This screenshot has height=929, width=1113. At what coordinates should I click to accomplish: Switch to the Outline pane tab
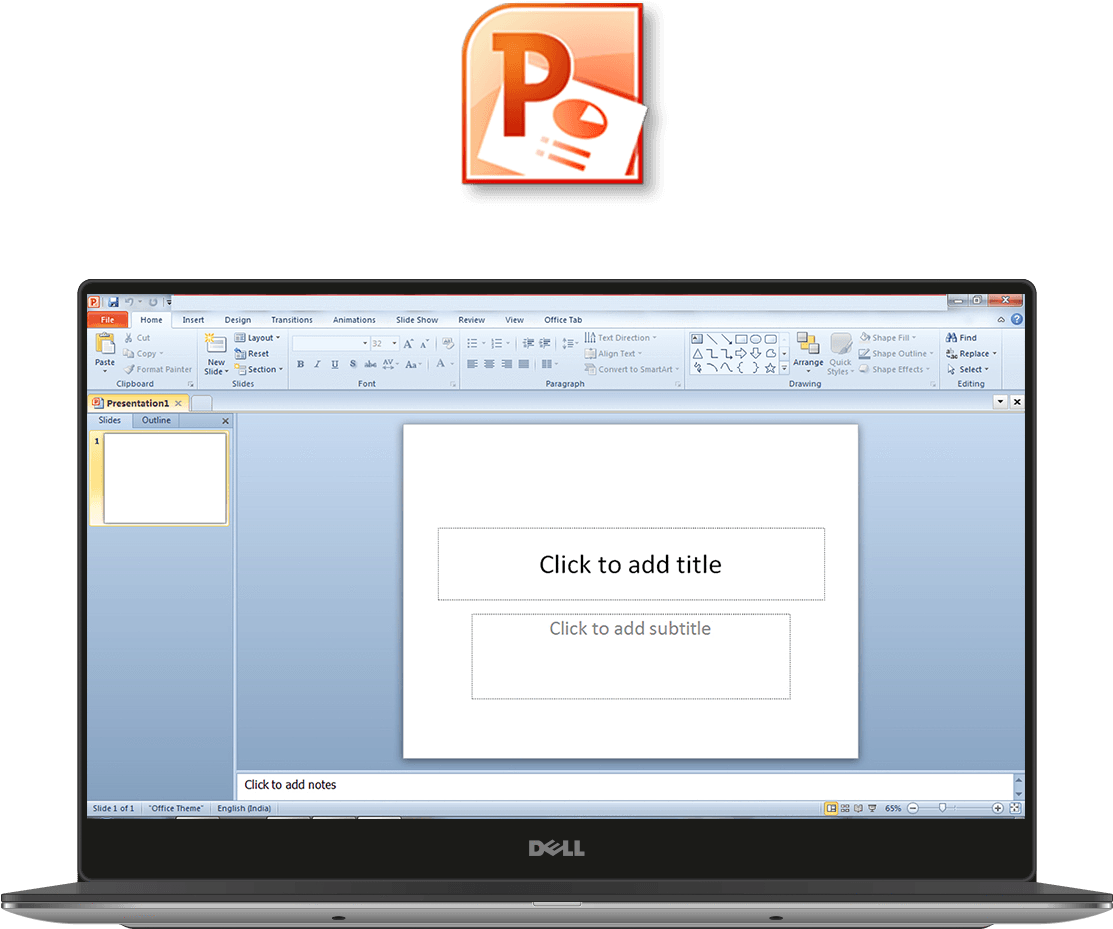[156, 420]
